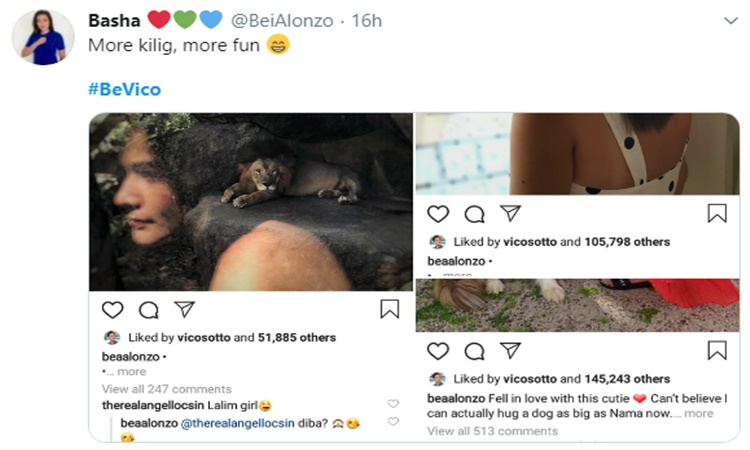The width and height of the screenshot is (750, 450).
Task: Save the polka dot dress post
Action: [x=716, y=214]
